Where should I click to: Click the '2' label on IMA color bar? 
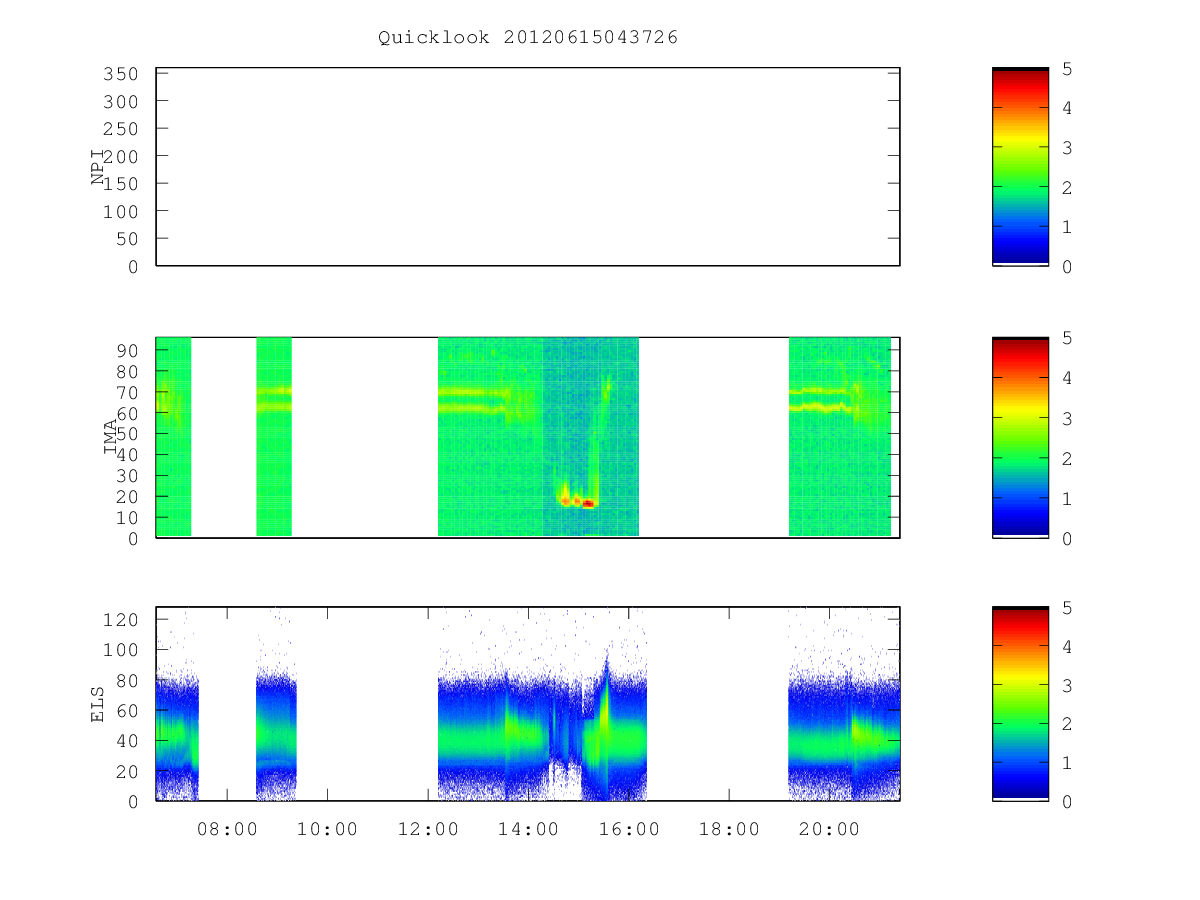coord(1068,458)
